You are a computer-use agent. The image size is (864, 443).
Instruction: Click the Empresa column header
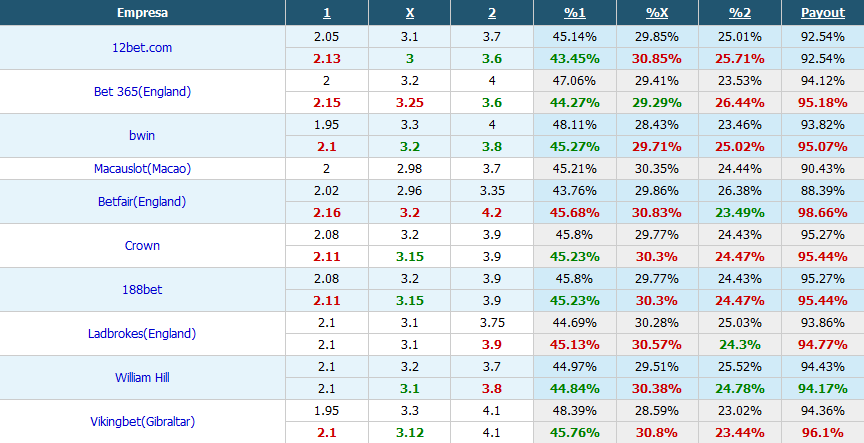click(x=142, y=13)
